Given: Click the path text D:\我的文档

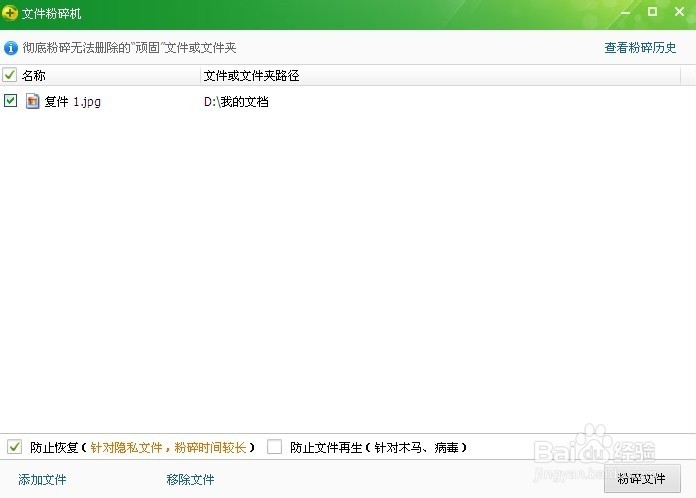Looking at the screenshot, I should 236,102.
